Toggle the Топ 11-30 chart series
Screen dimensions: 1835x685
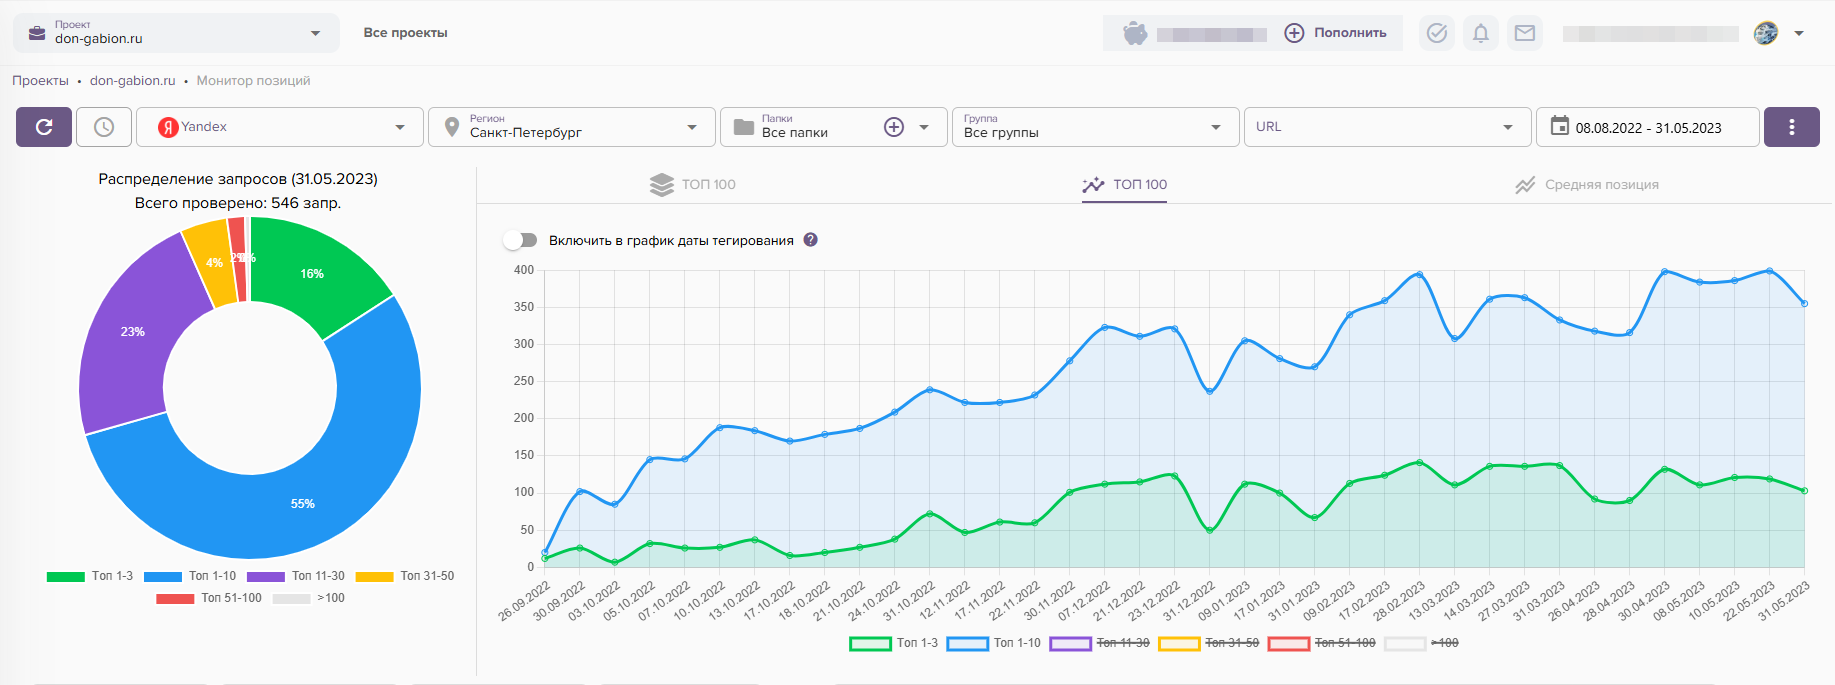coord(1100,643)
